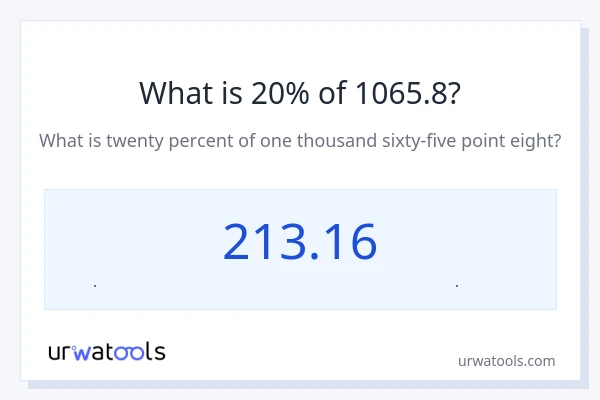This screenshot has width=600, height=400.
Task: Click the urwatools logo
Action: 107,351
